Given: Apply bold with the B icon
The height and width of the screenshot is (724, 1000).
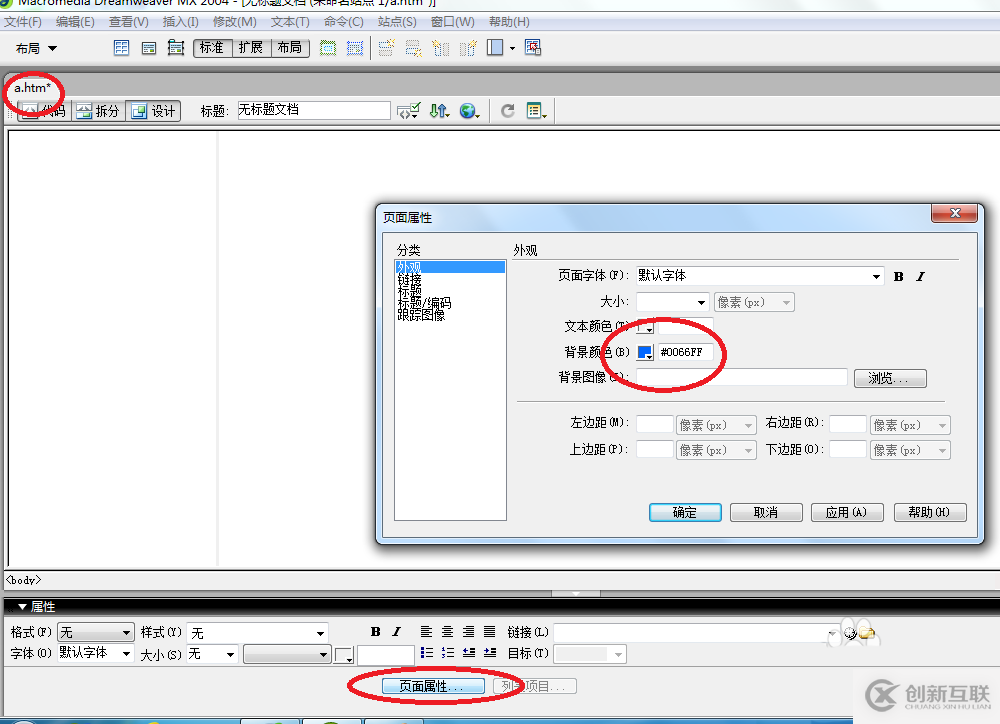Looking at the screenshot, I should click(375, 631).
